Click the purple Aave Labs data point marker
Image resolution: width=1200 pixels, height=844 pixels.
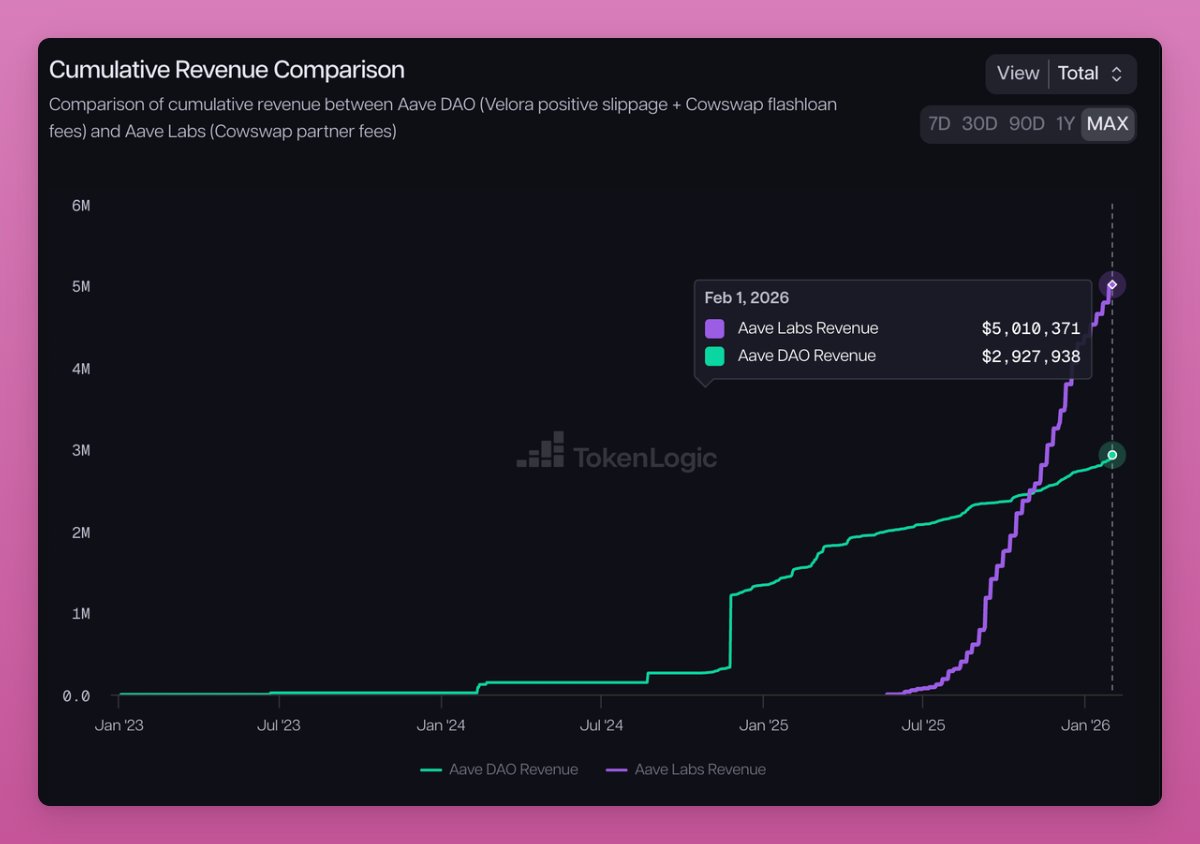[1112, 285]
